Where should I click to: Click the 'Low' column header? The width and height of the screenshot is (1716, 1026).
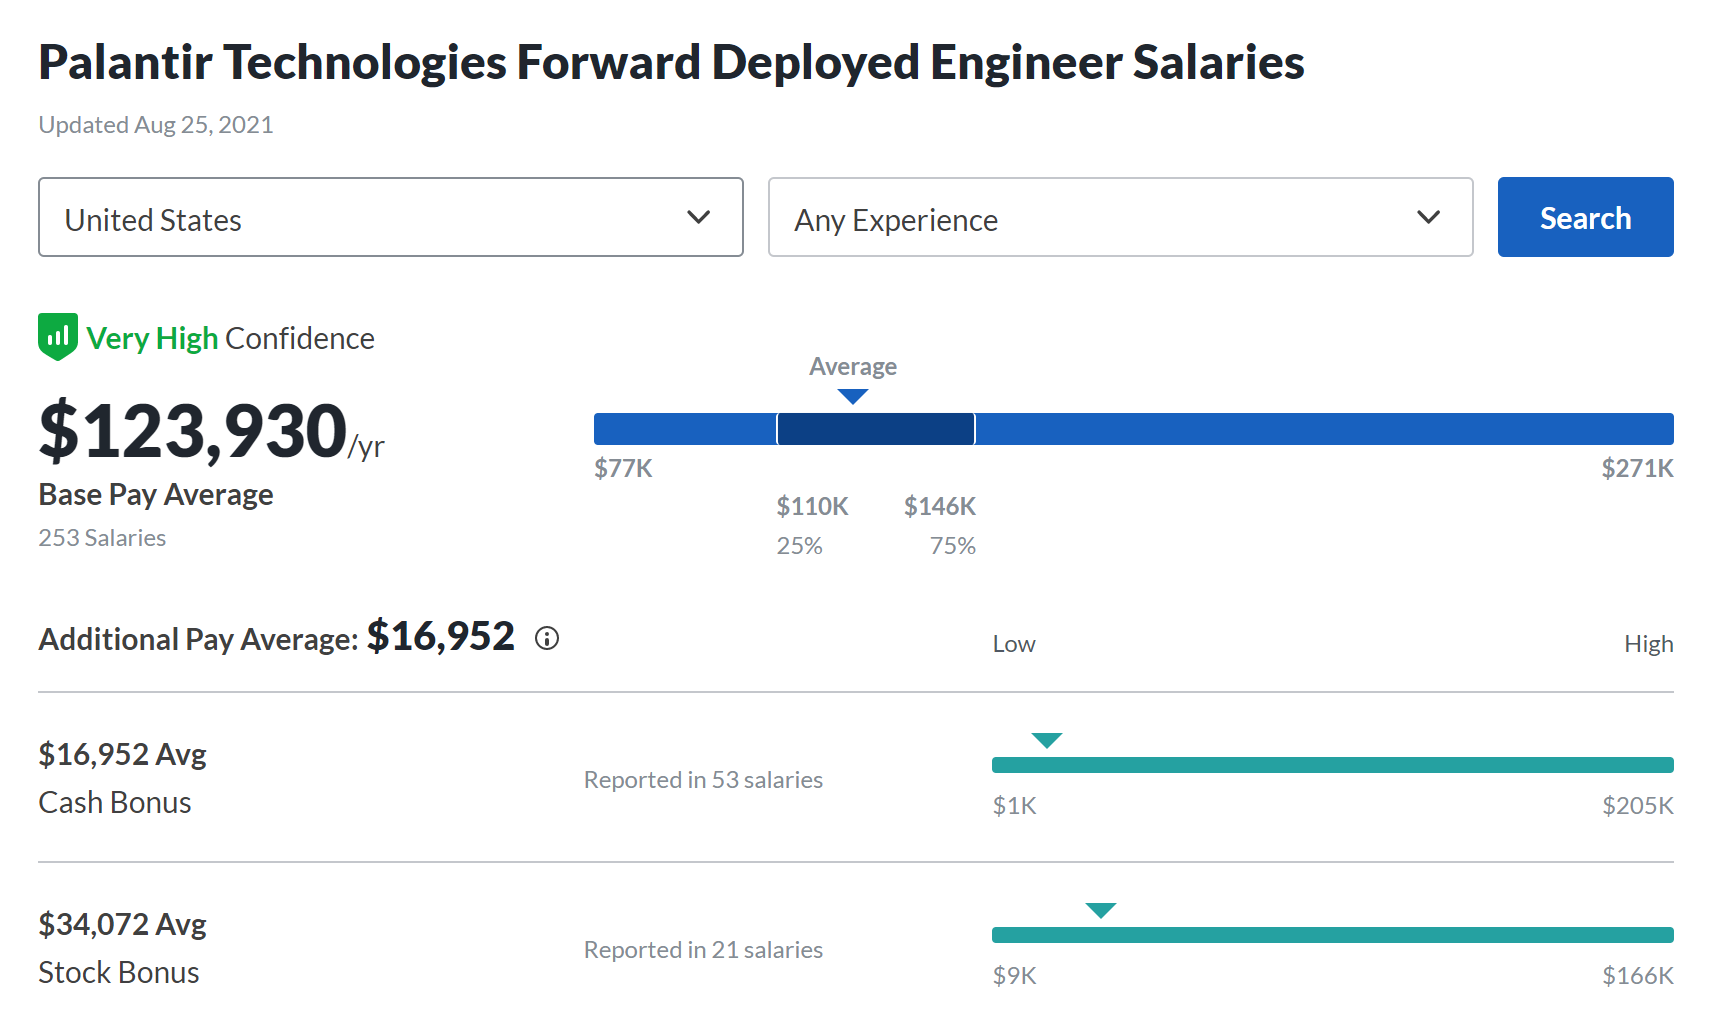point(1014,644)
